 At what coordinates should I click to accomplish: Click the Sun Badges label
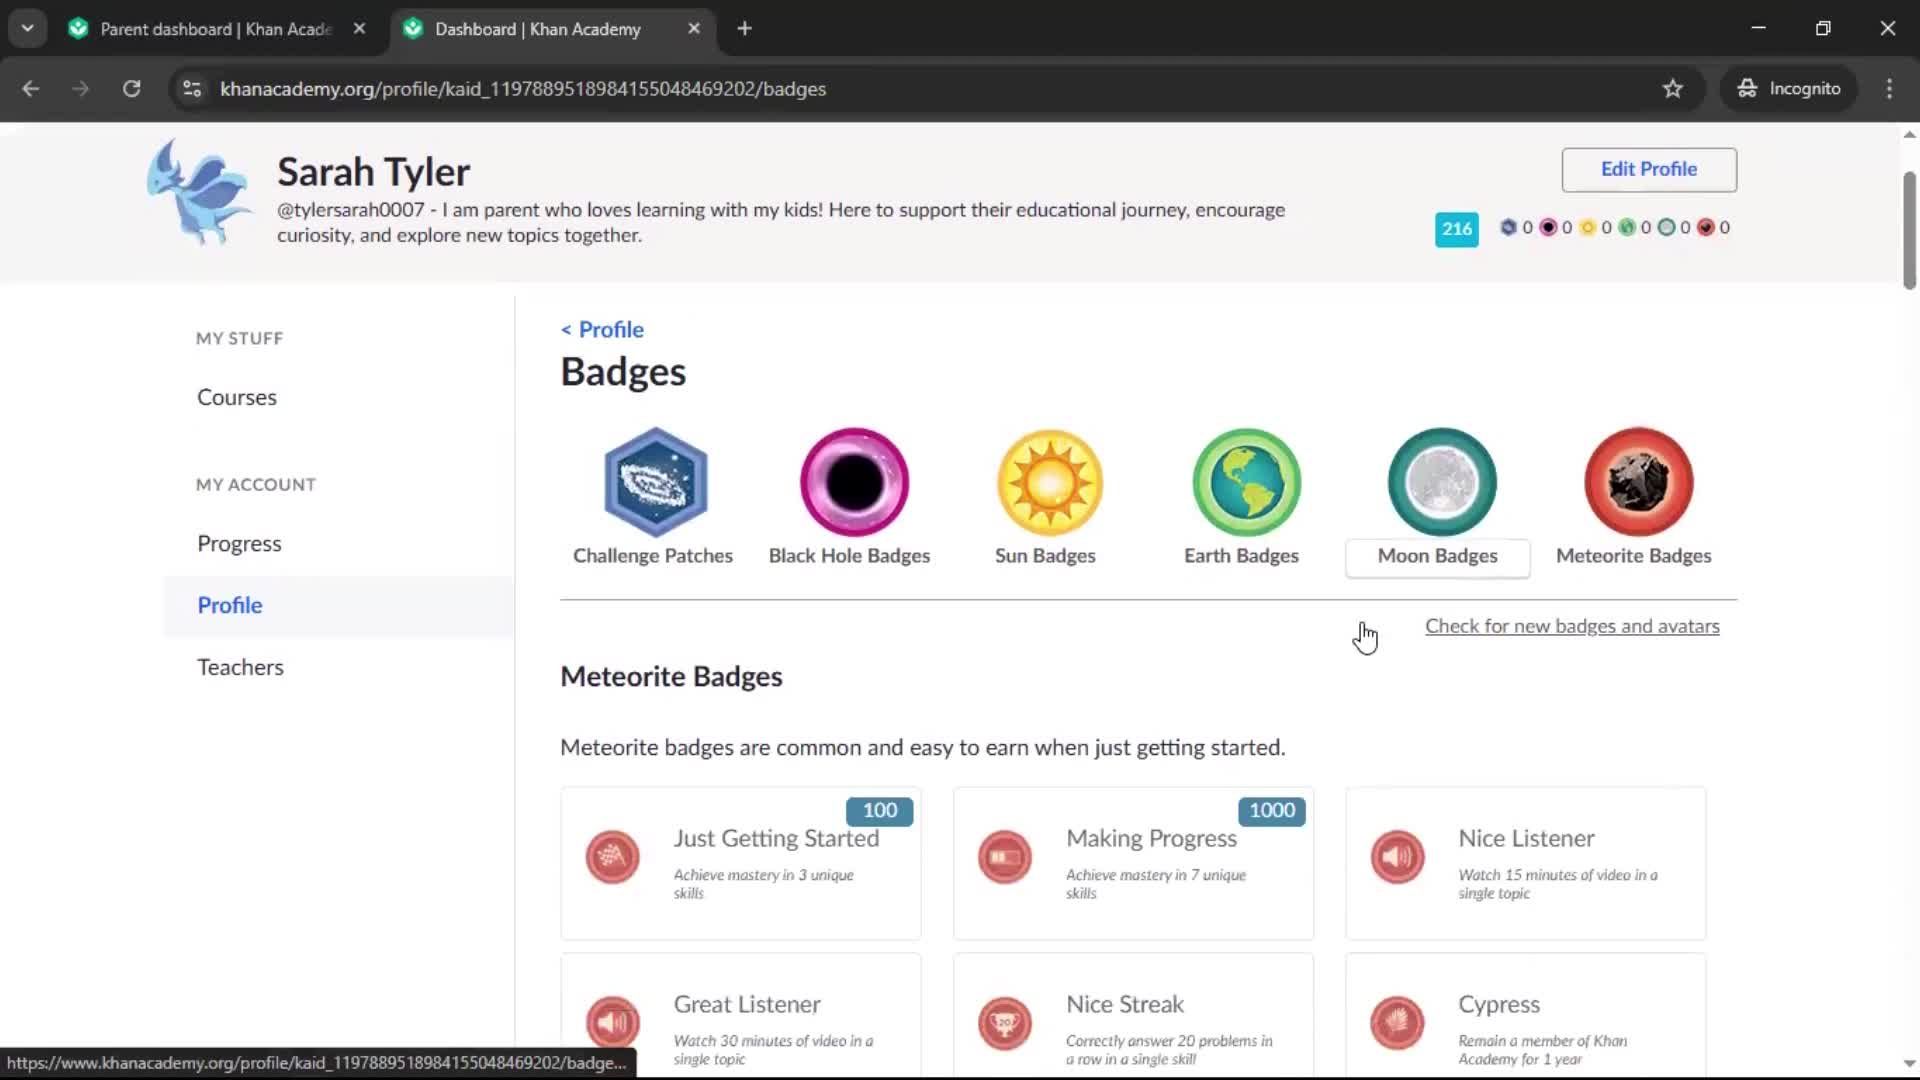(x=1045, y=555)
